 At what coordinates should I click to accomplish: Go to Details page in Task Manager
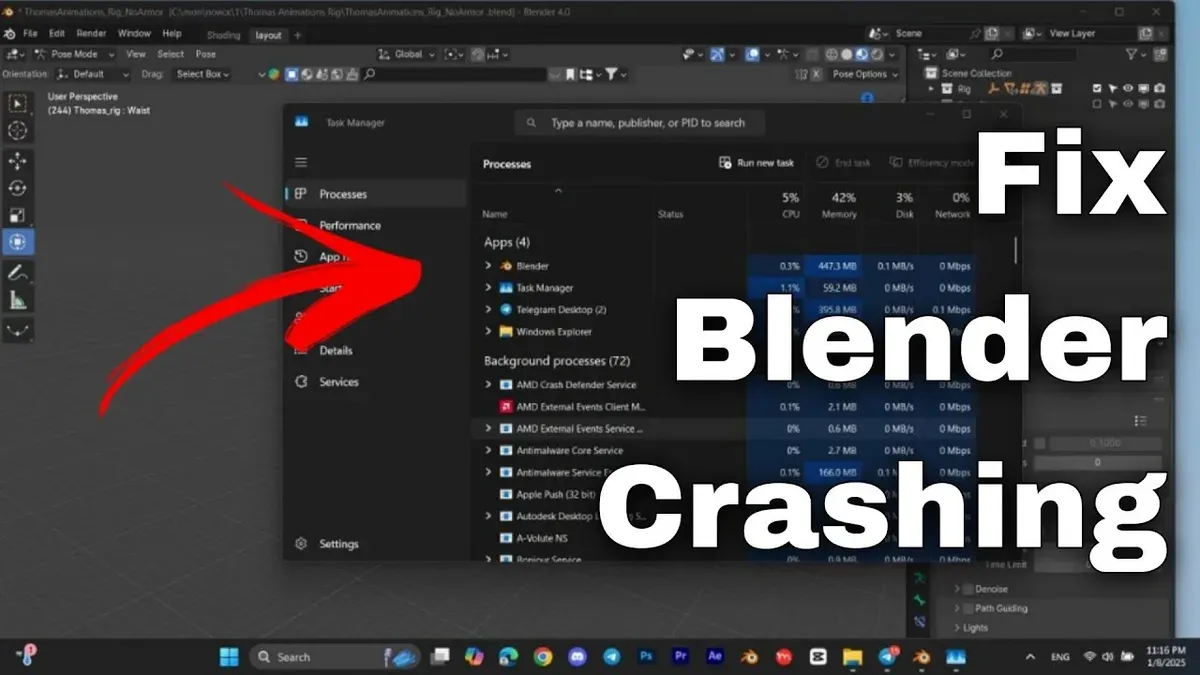click(x=336, y=351)
